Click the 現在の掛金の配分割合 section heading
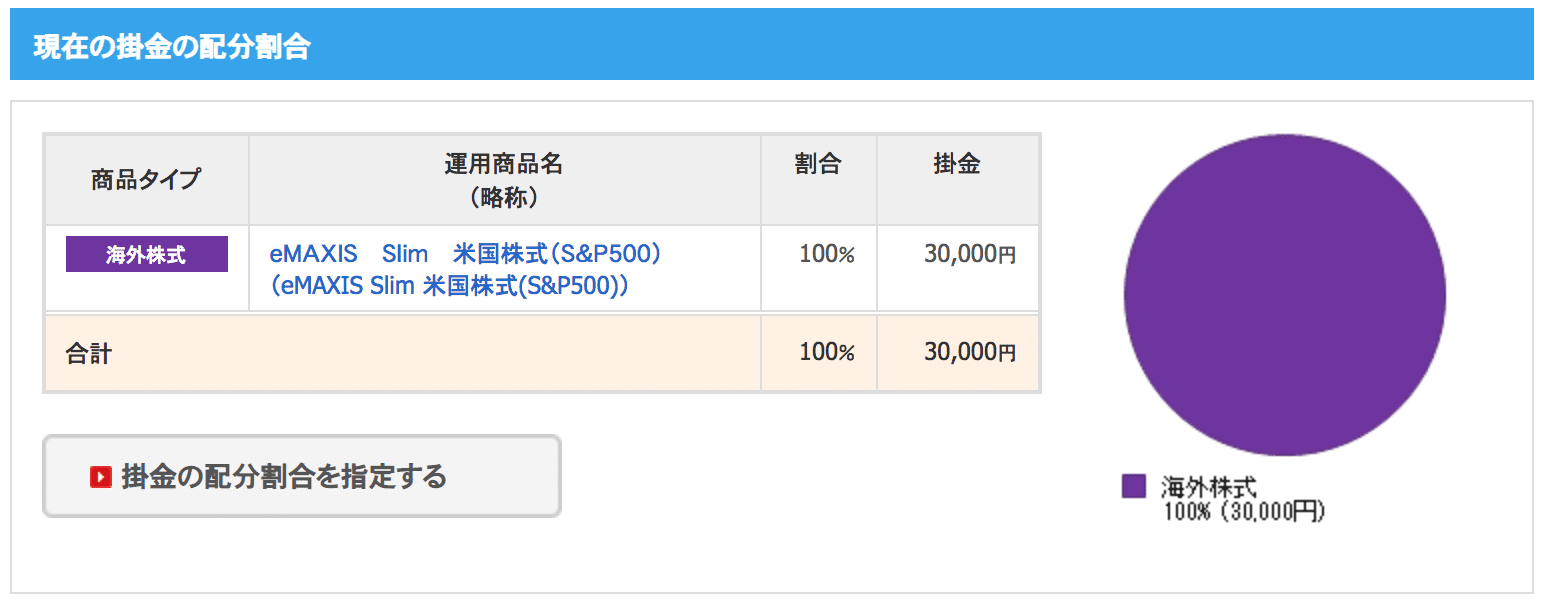The height and width of the screenshot is (604, 1544). [x=171, y=47]
